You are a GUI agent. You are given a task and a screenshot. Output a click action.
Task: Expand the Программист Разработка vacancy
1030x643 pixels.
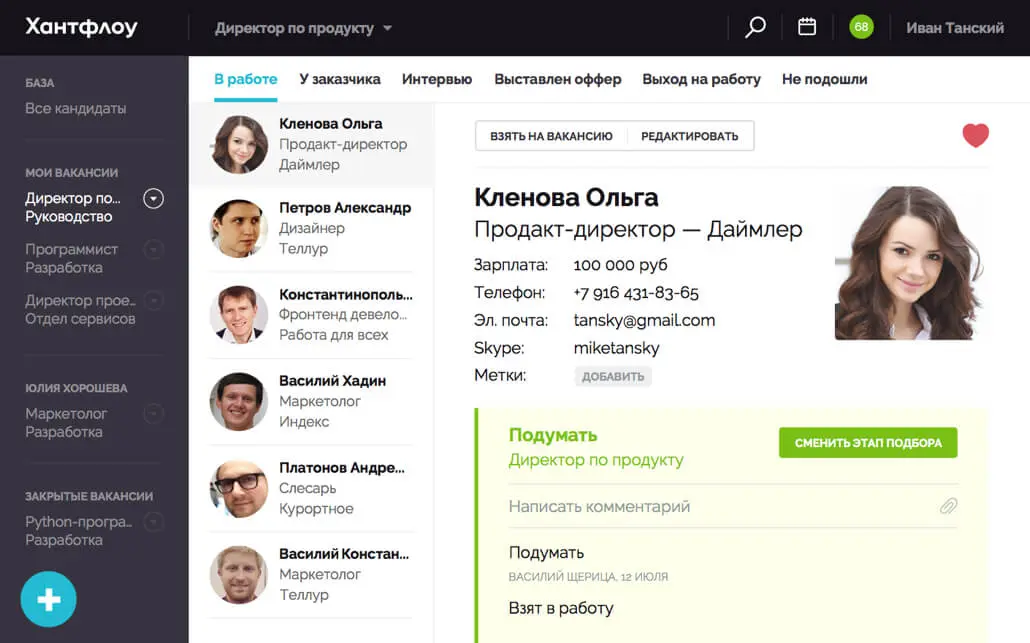click(x=152, y=249)
